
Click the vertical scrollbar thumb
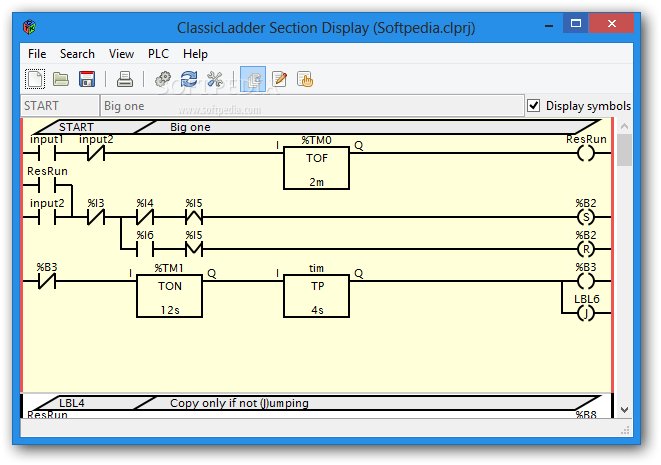[x=624, y=150]
